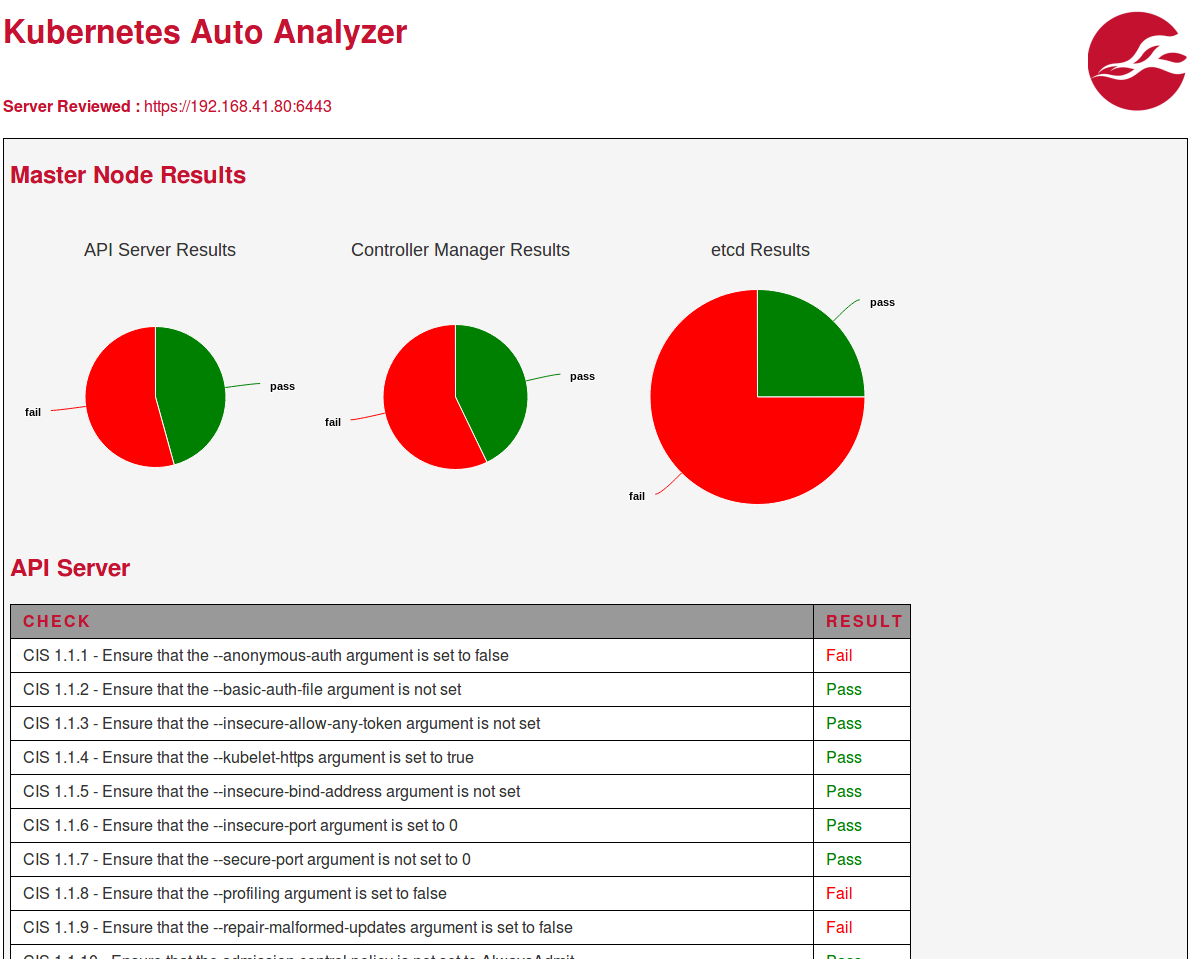Click the Pass result for CIS 1.1.7

[843, 860]
